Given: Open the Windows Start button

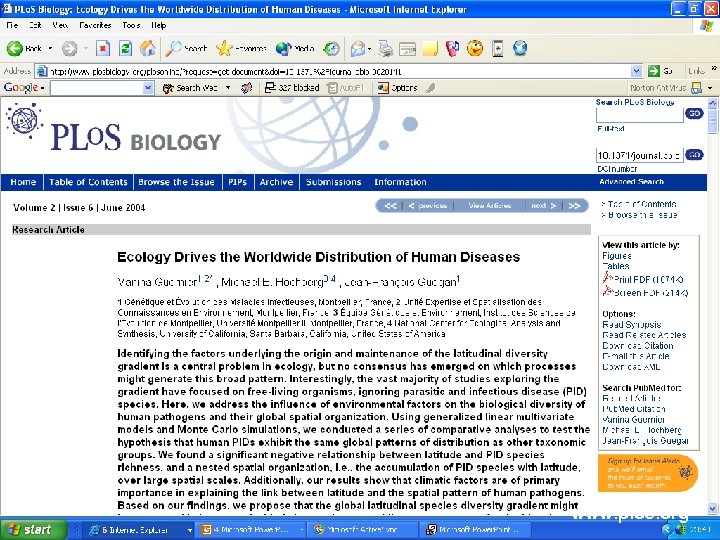Looking at the screenshot, I should click(x=32, y=529).
